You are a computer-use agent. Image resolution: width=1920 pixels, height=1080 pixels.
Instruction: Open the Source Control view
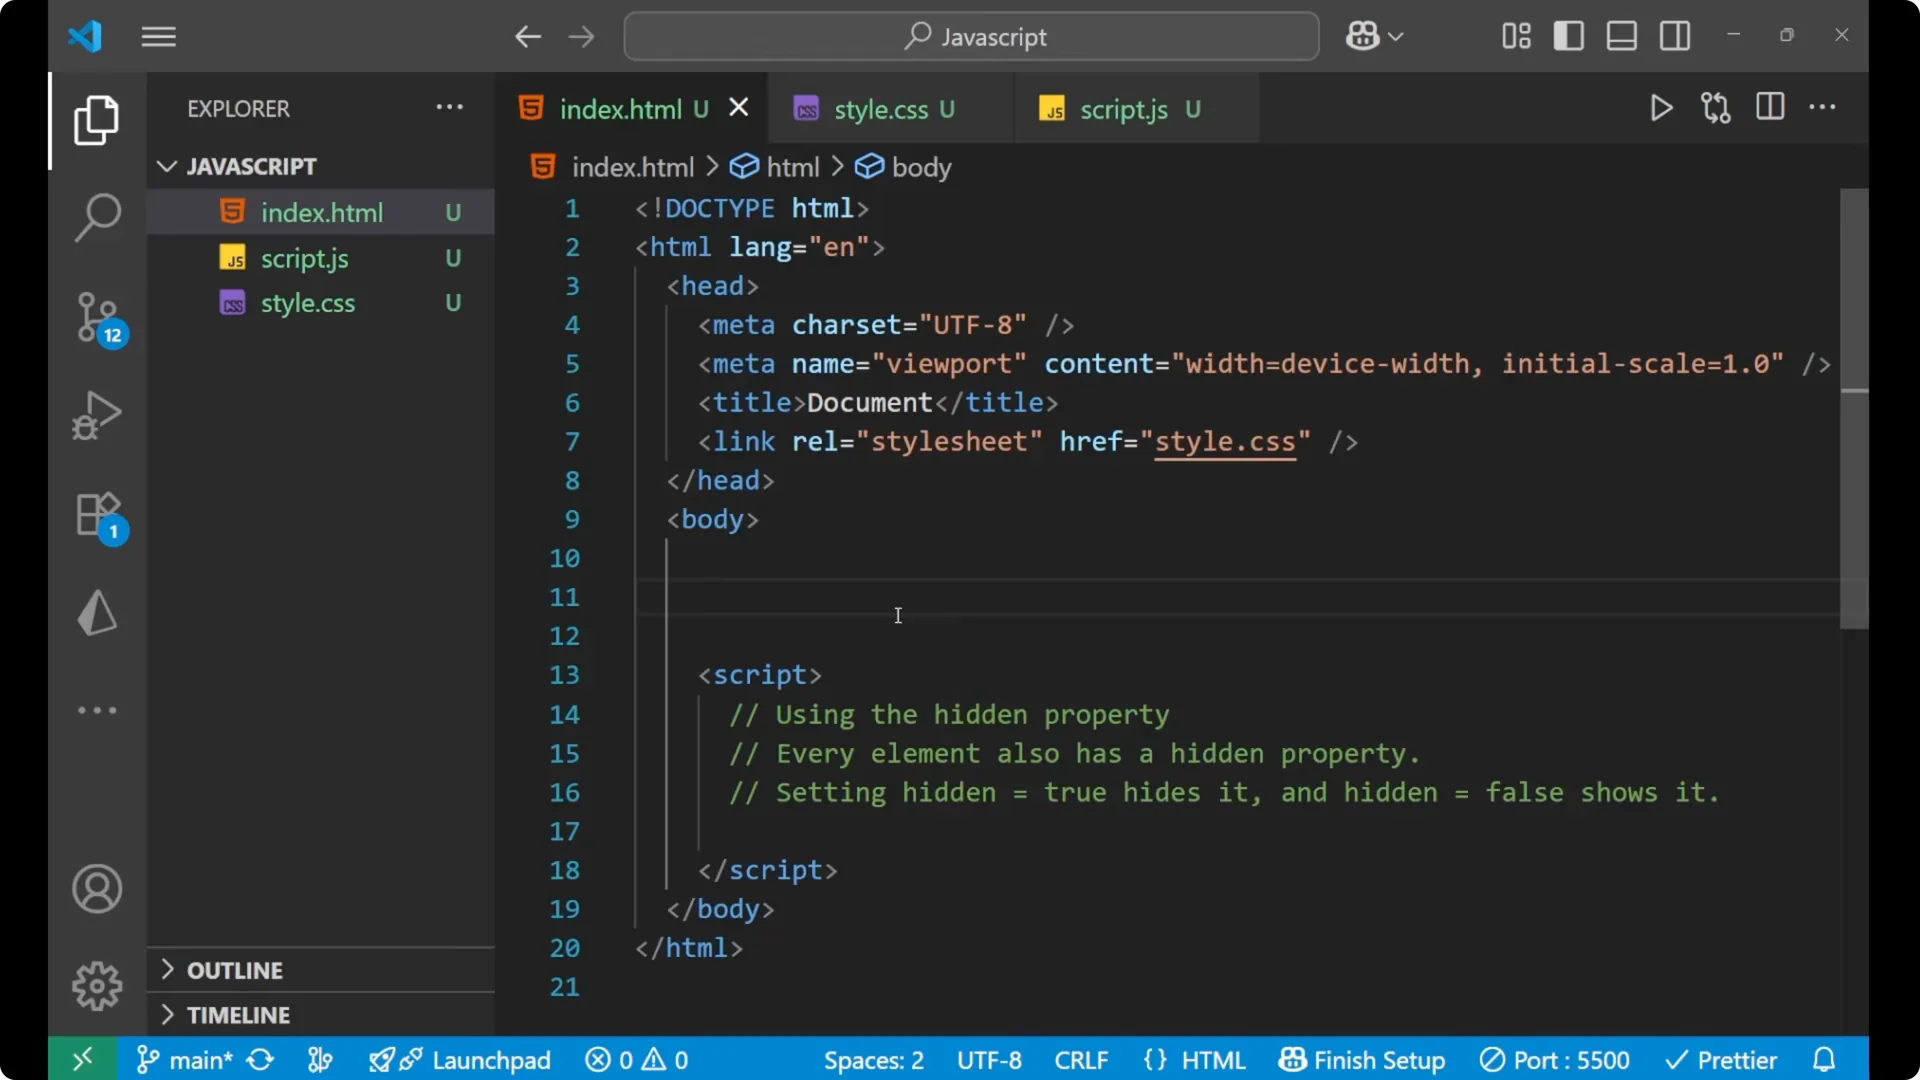(96, 317)
